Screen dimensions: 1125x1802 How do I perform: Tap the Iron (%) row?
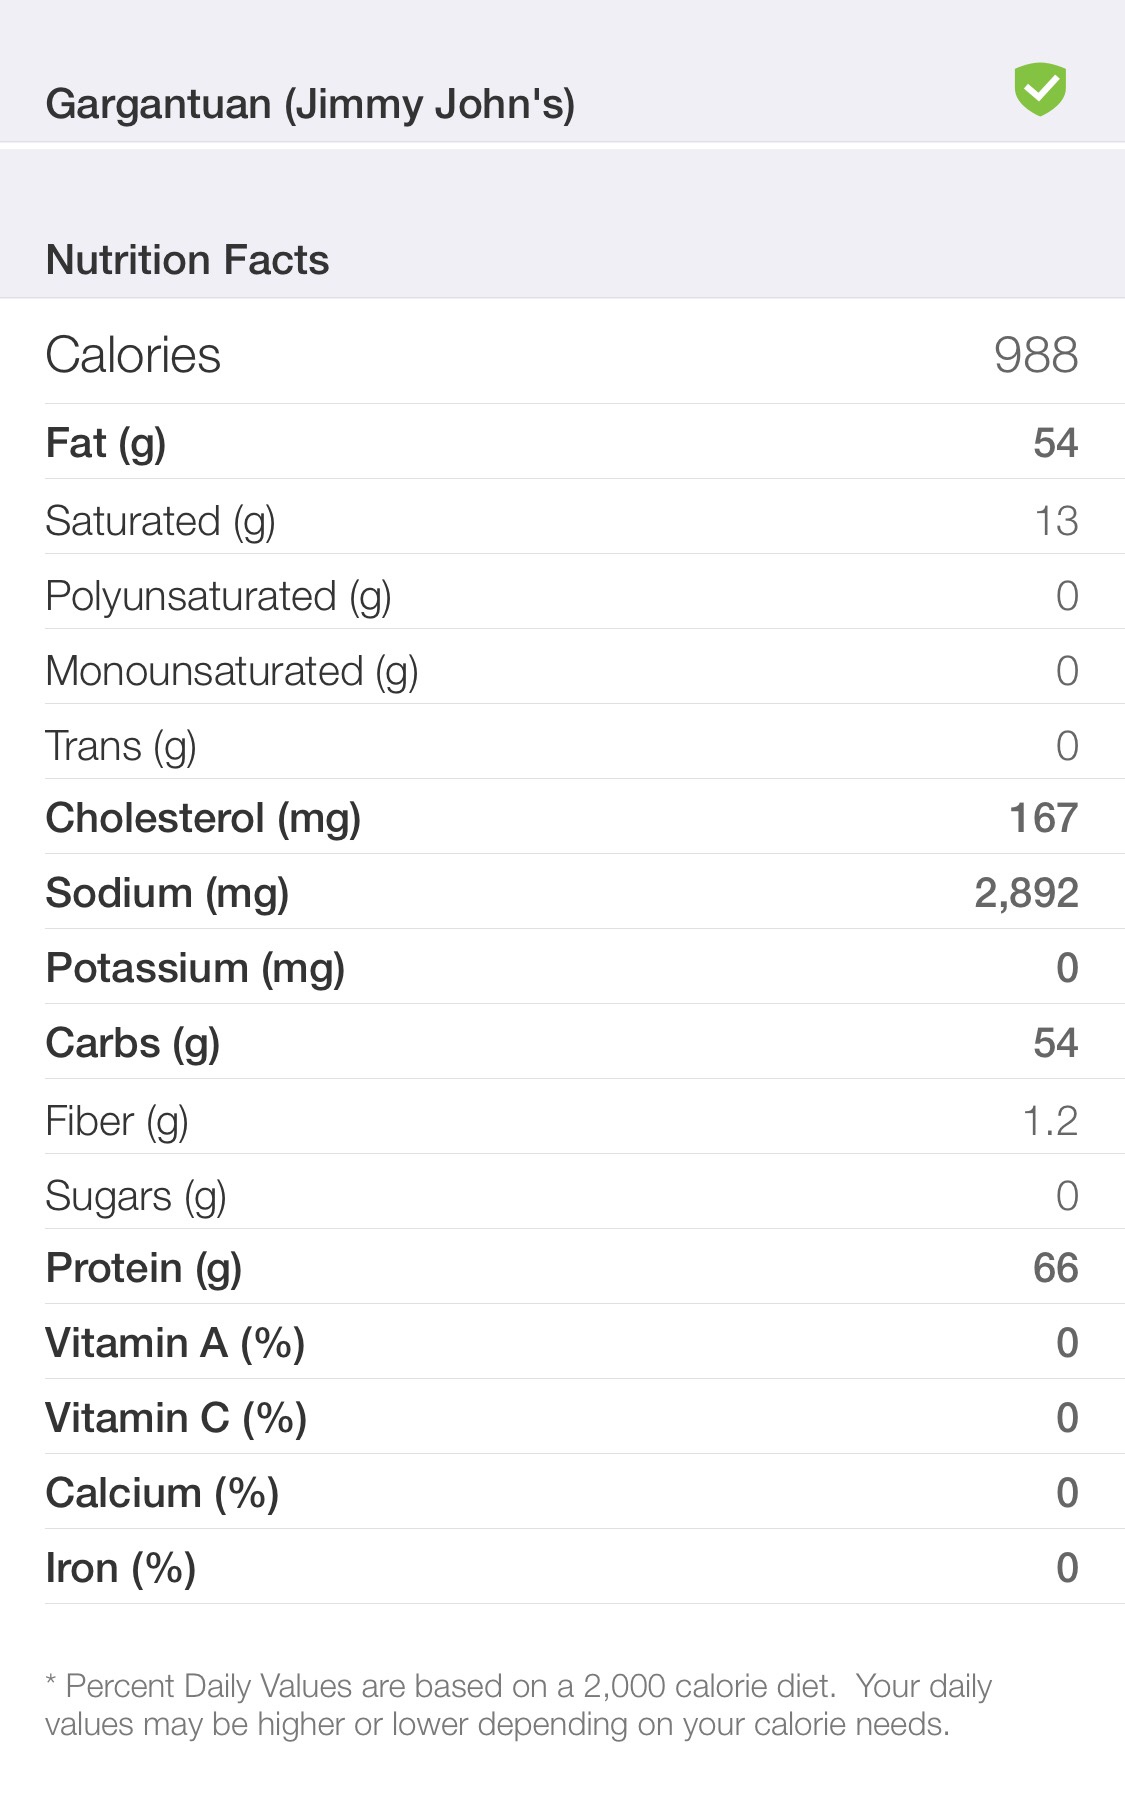(562, 1568)
